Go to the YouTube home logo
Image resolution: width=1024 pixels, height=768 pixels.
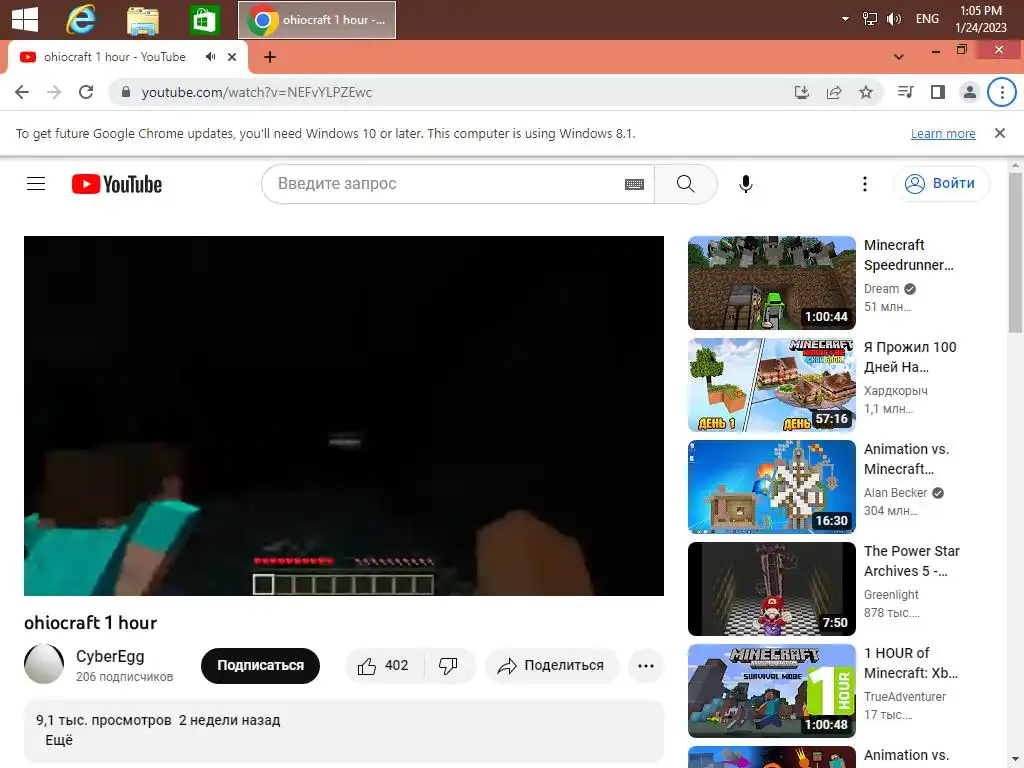(117, 184)
